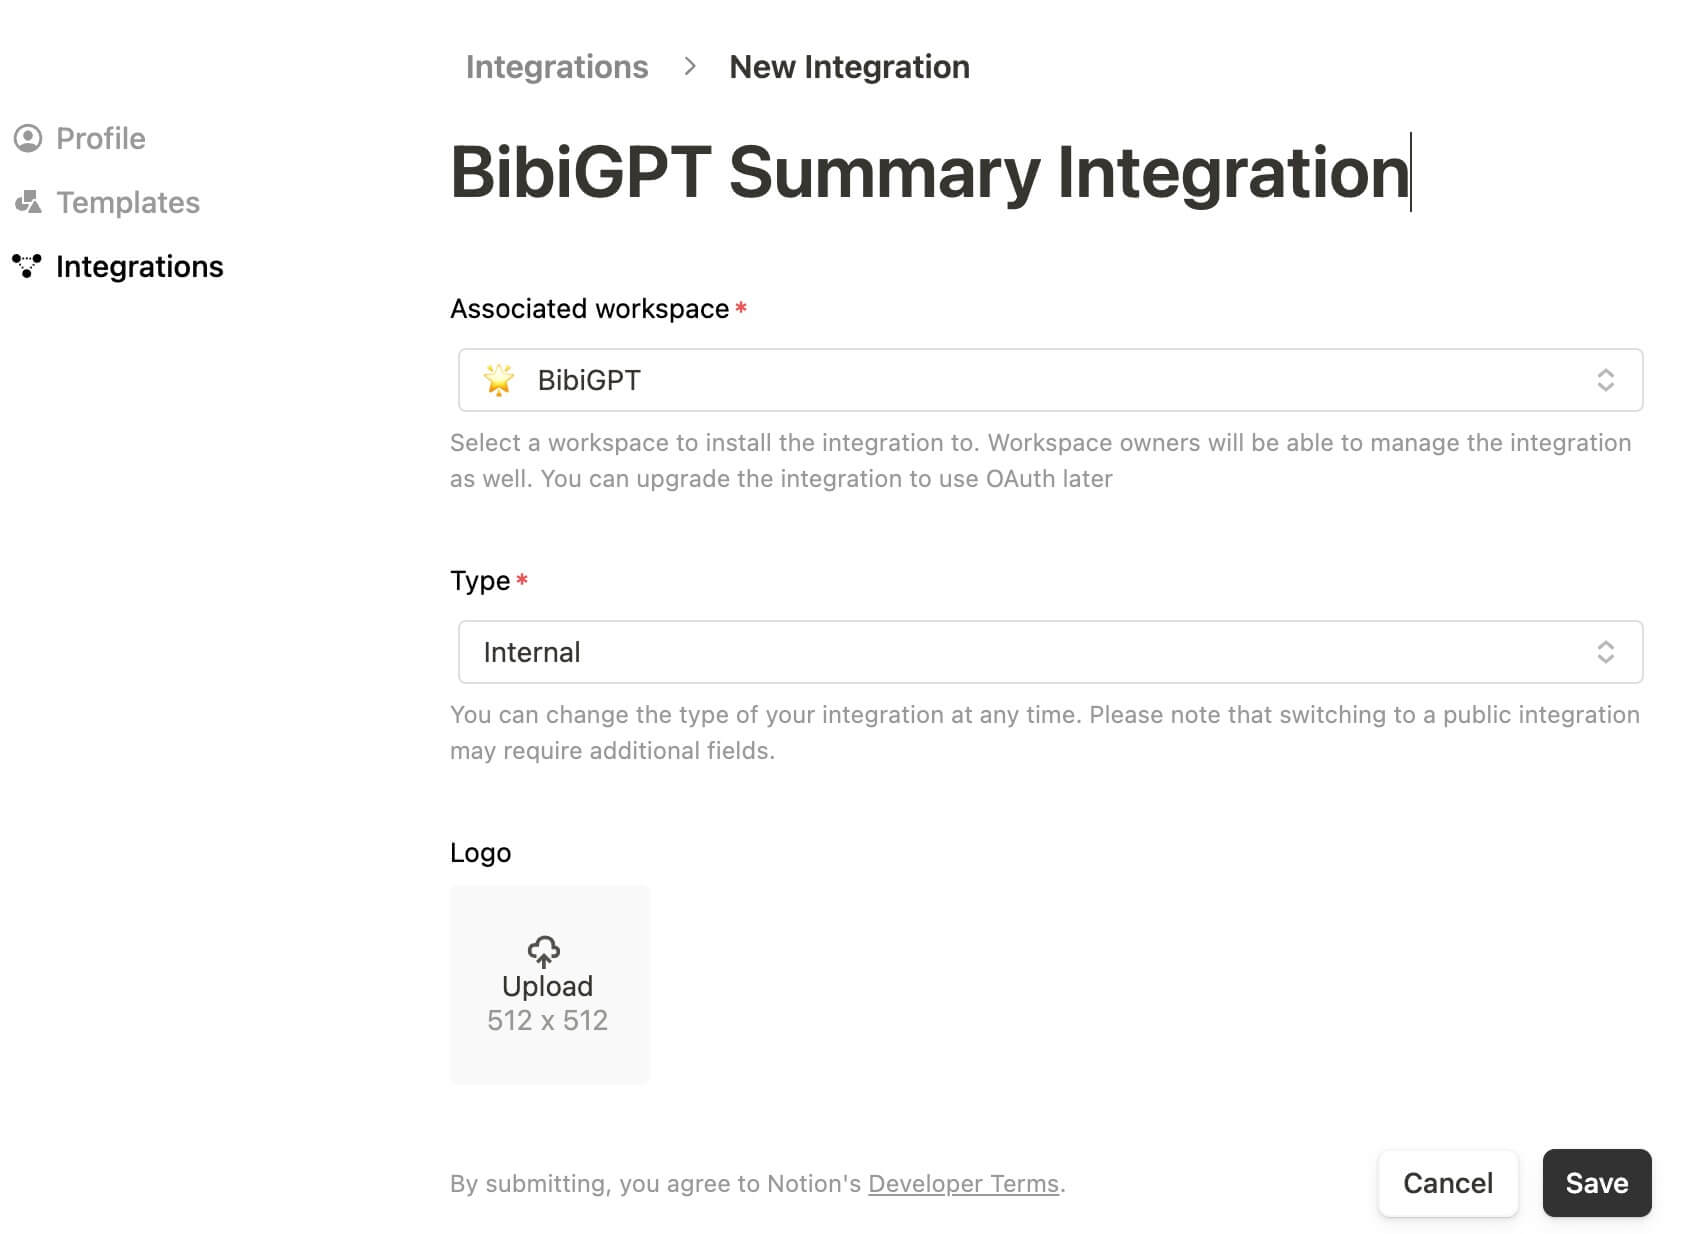Open the Type dropdown showing Internal
This screenshot has width=1704, height=1234.
tap(1050, 652)
